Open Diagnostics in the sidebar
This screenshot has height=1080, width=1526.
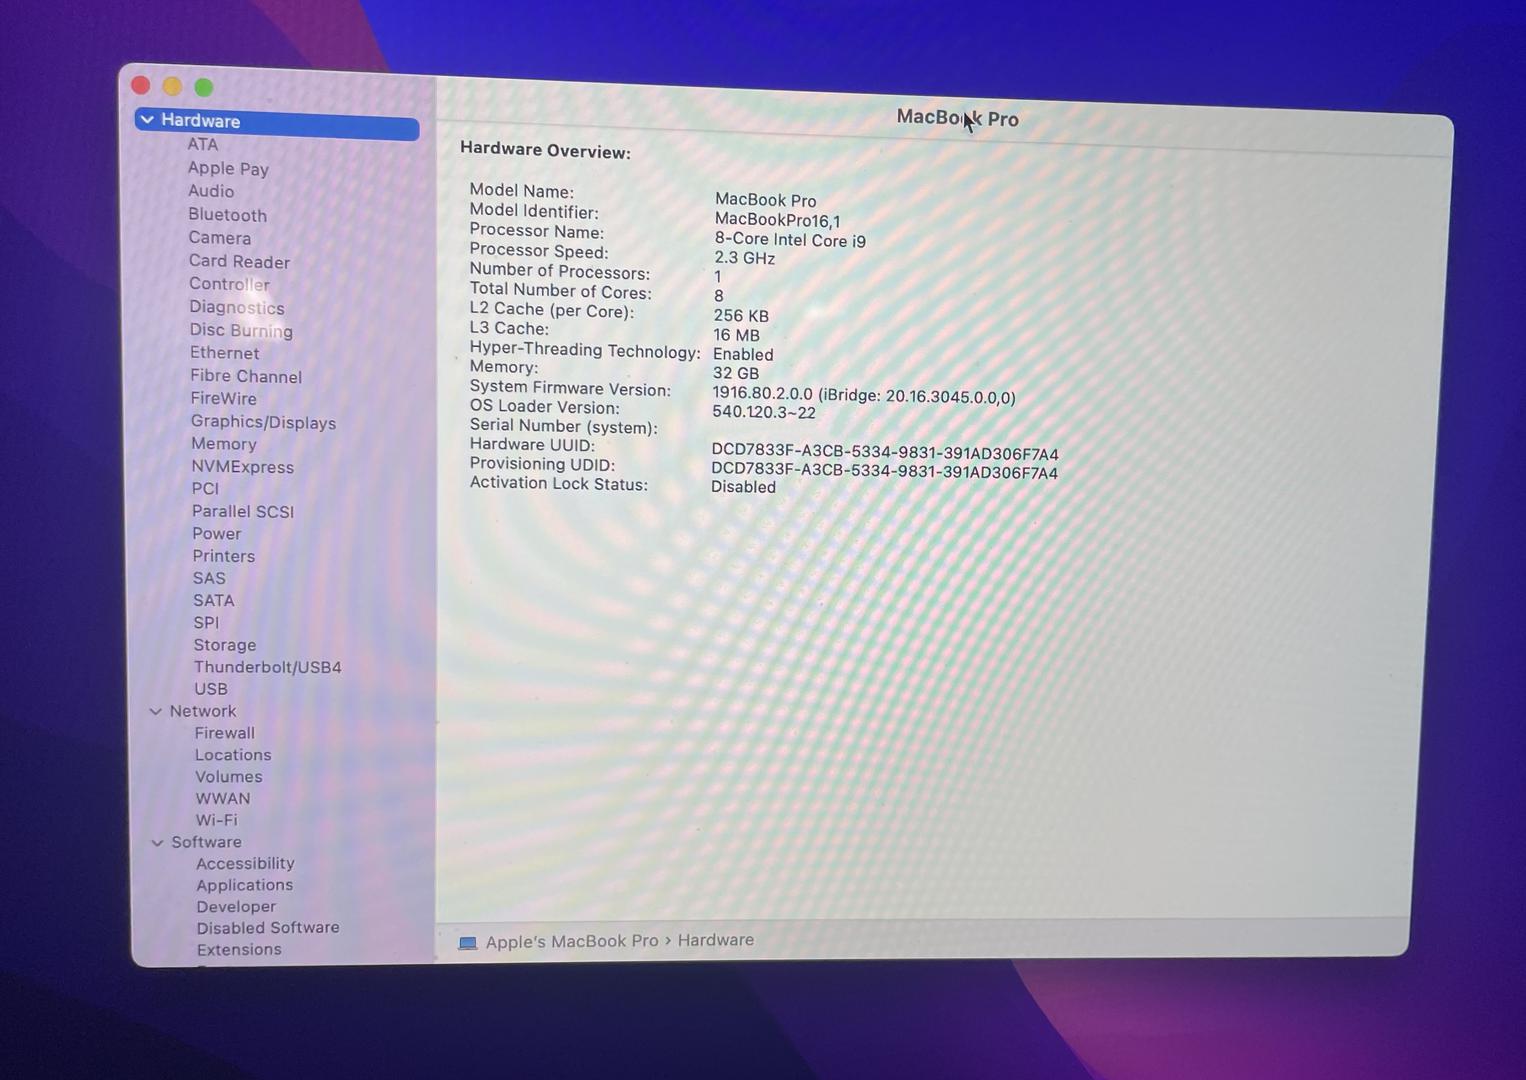237,307
